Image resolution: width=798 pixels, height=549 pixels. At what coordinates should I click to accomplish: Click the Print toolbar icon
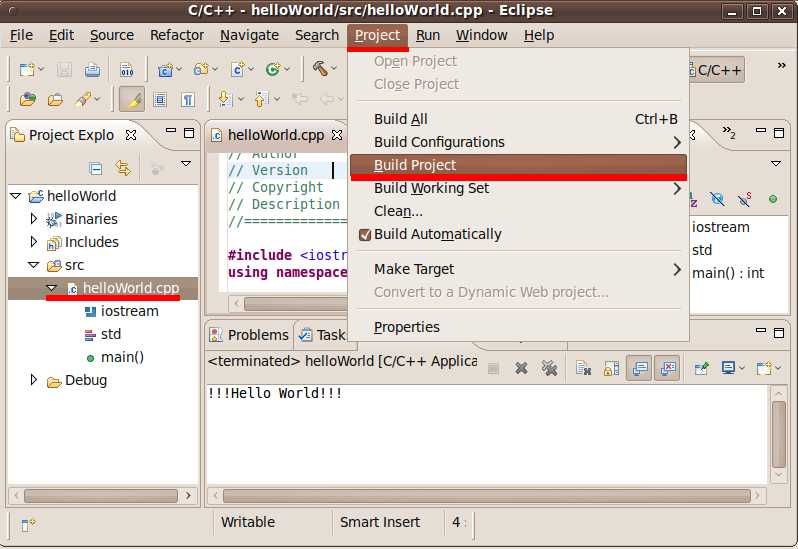92,69
